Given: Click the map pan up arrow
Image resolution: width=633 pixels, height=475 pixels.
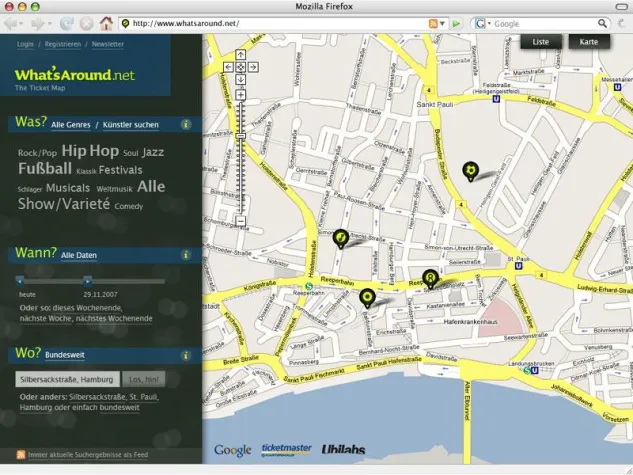Looking at the screenshot, I should pos(241,55).
